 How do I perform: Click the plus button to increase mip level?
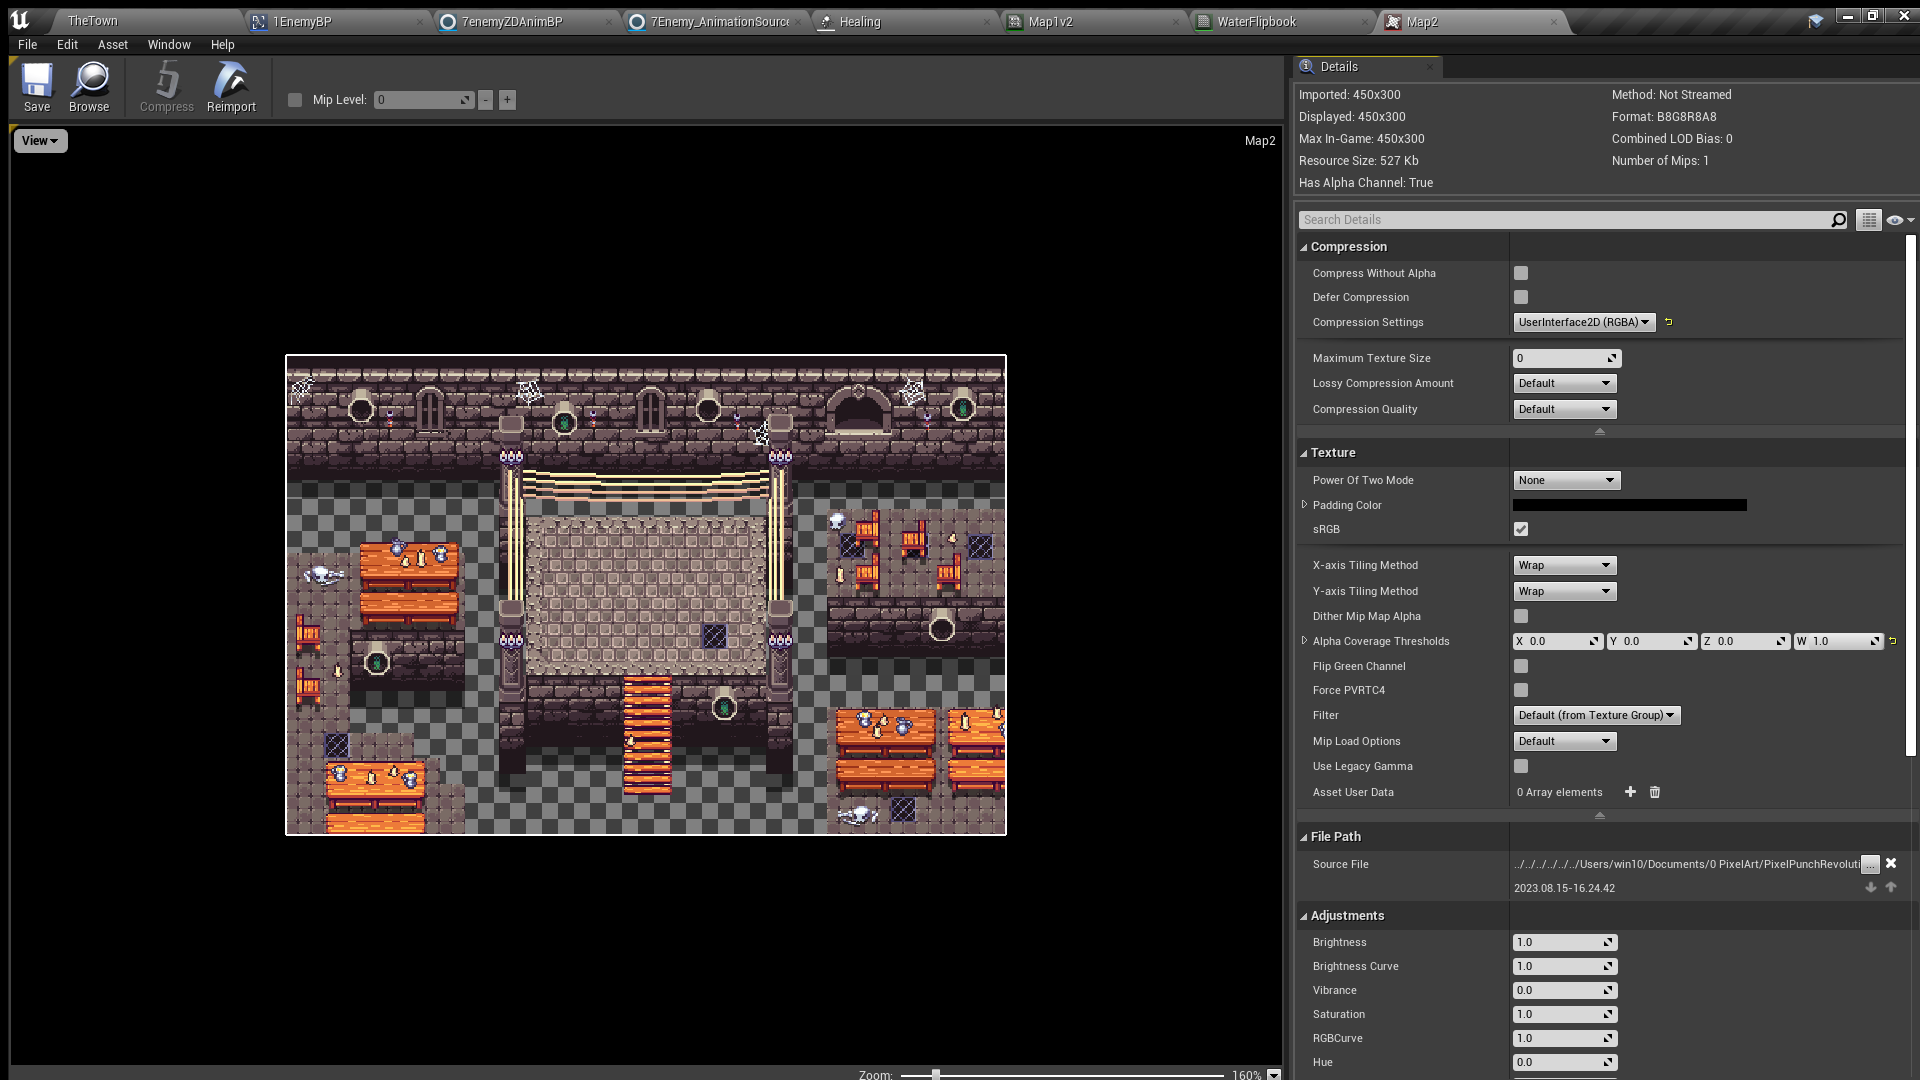pos(507,100)
